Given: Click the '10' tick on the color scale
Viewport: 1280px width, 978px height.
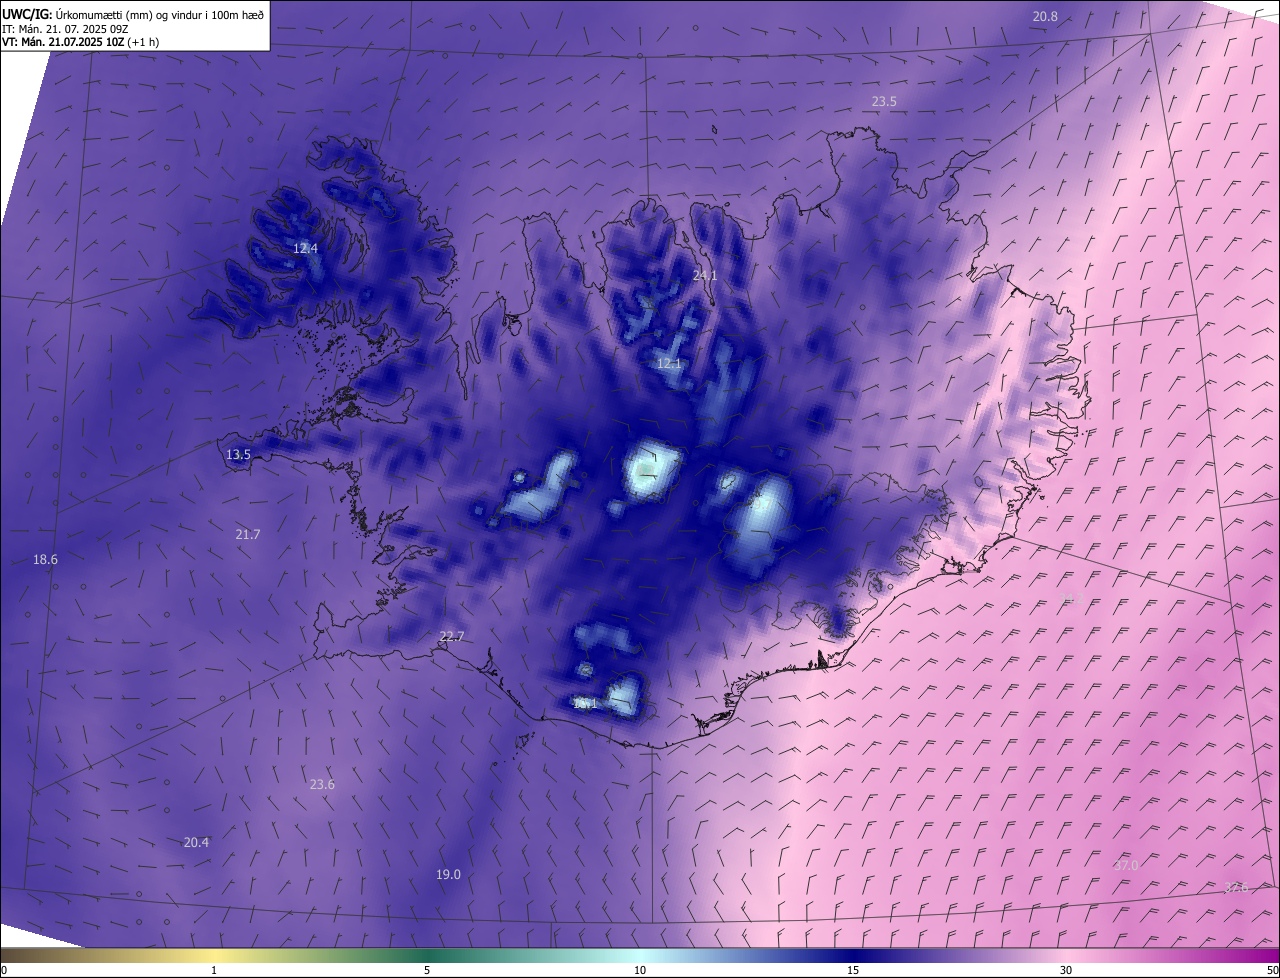Looking at the screenshot, I should (640, 970).
